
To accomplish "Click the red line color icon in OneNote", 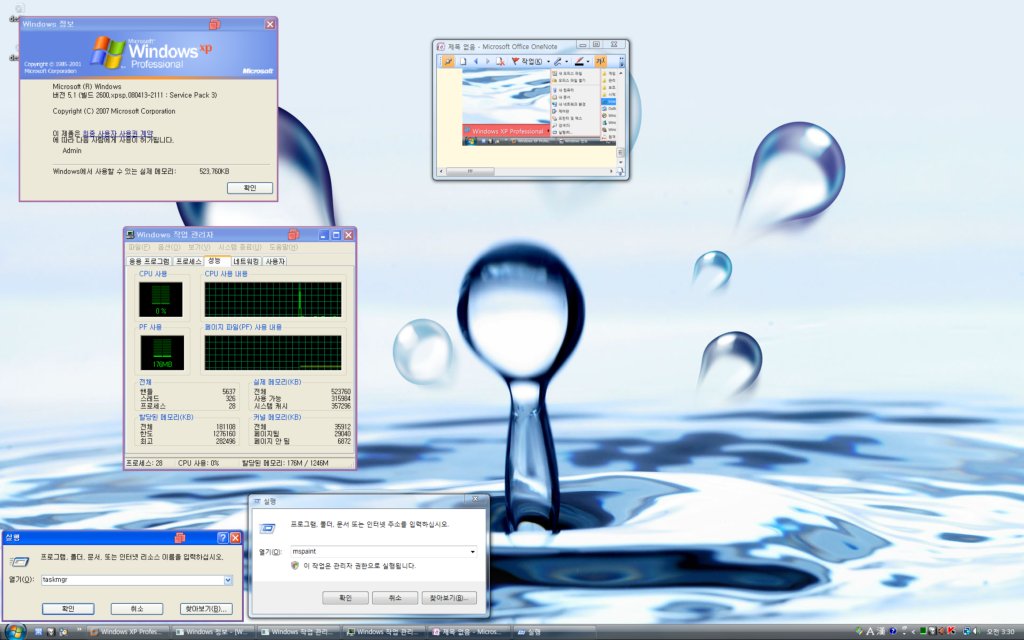I will (579, 61).
